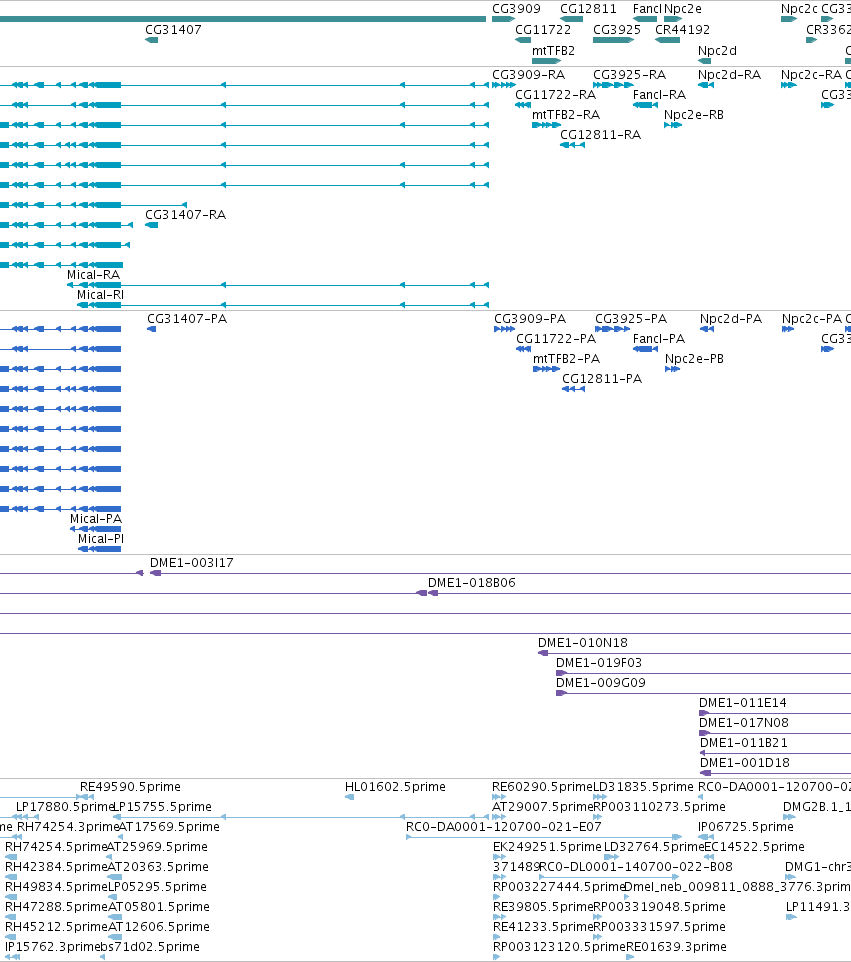Open the RE01639.3prime EST label
851x962 pixels.
(676, 947)
